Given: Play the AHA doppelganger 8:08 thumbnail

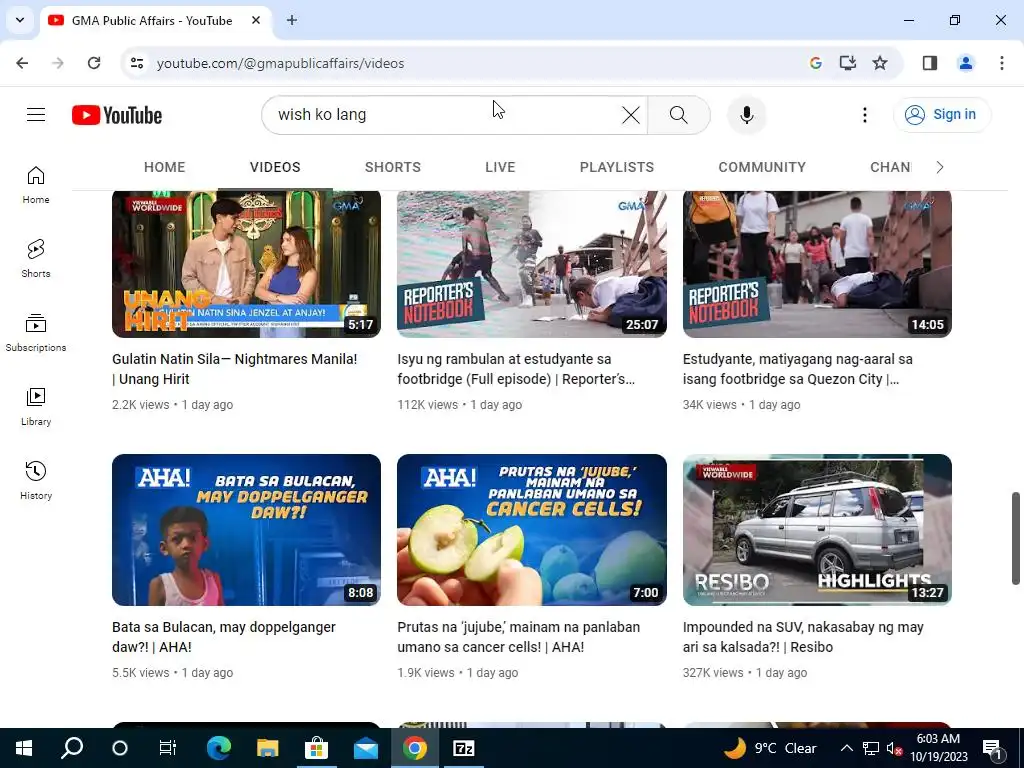Looking at the screenshot, I should 246,530.
